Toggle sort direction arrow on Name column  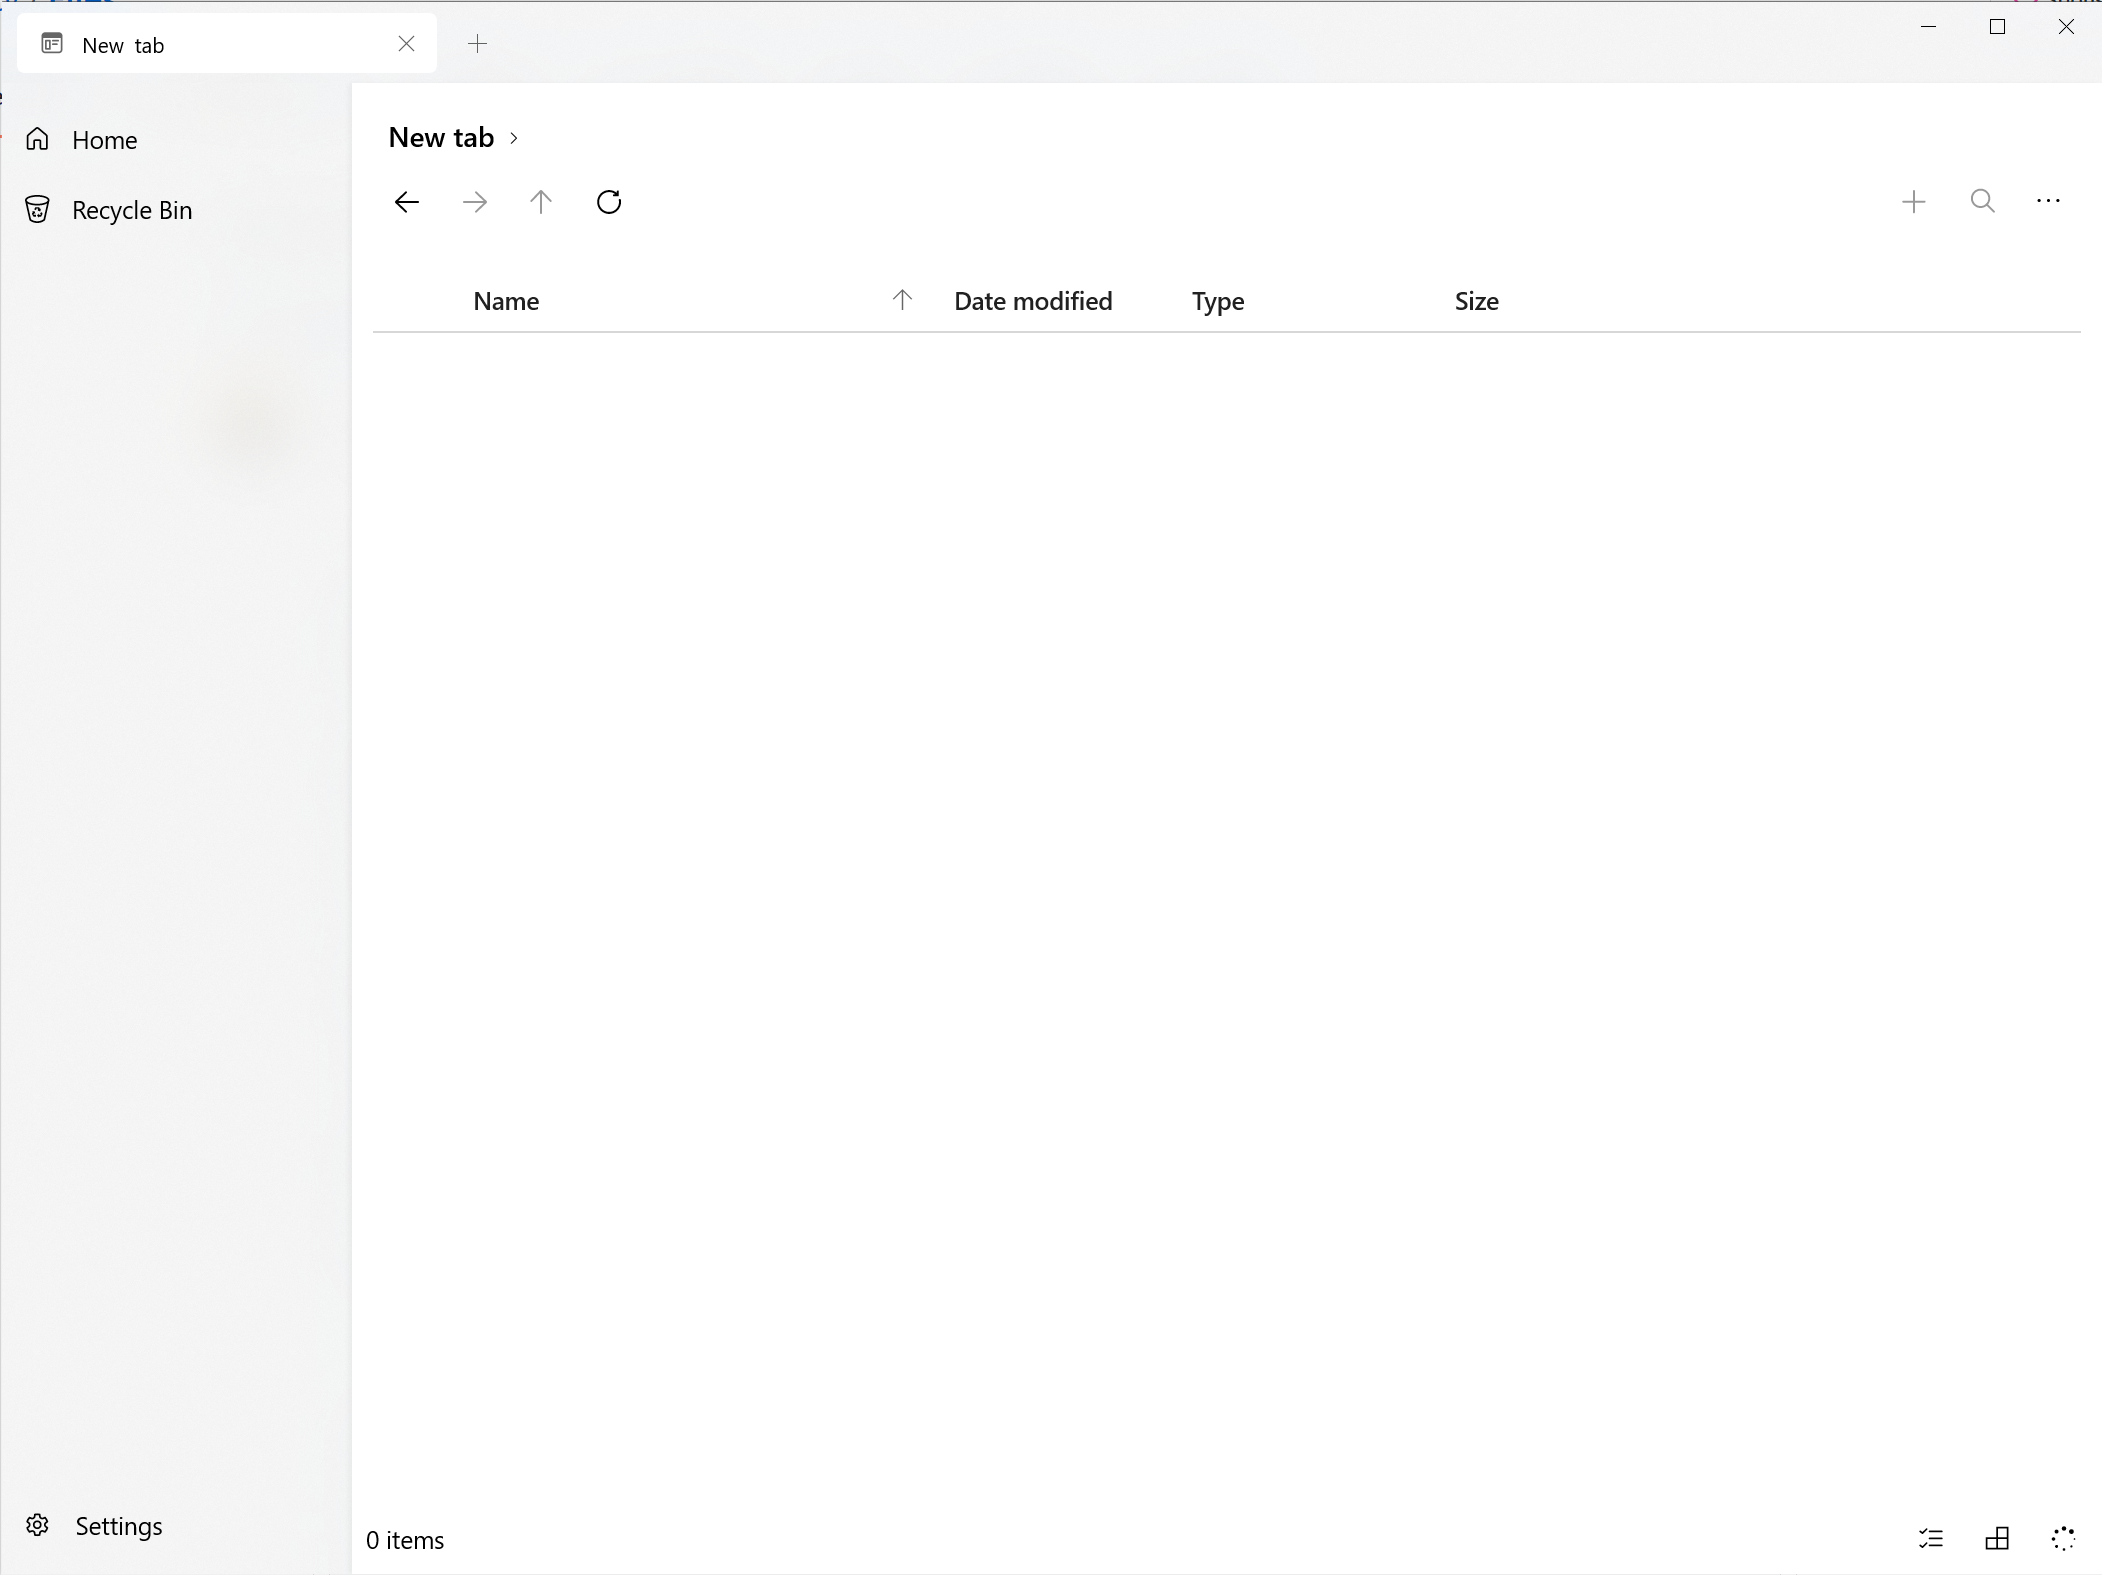[x=902, y=300]
